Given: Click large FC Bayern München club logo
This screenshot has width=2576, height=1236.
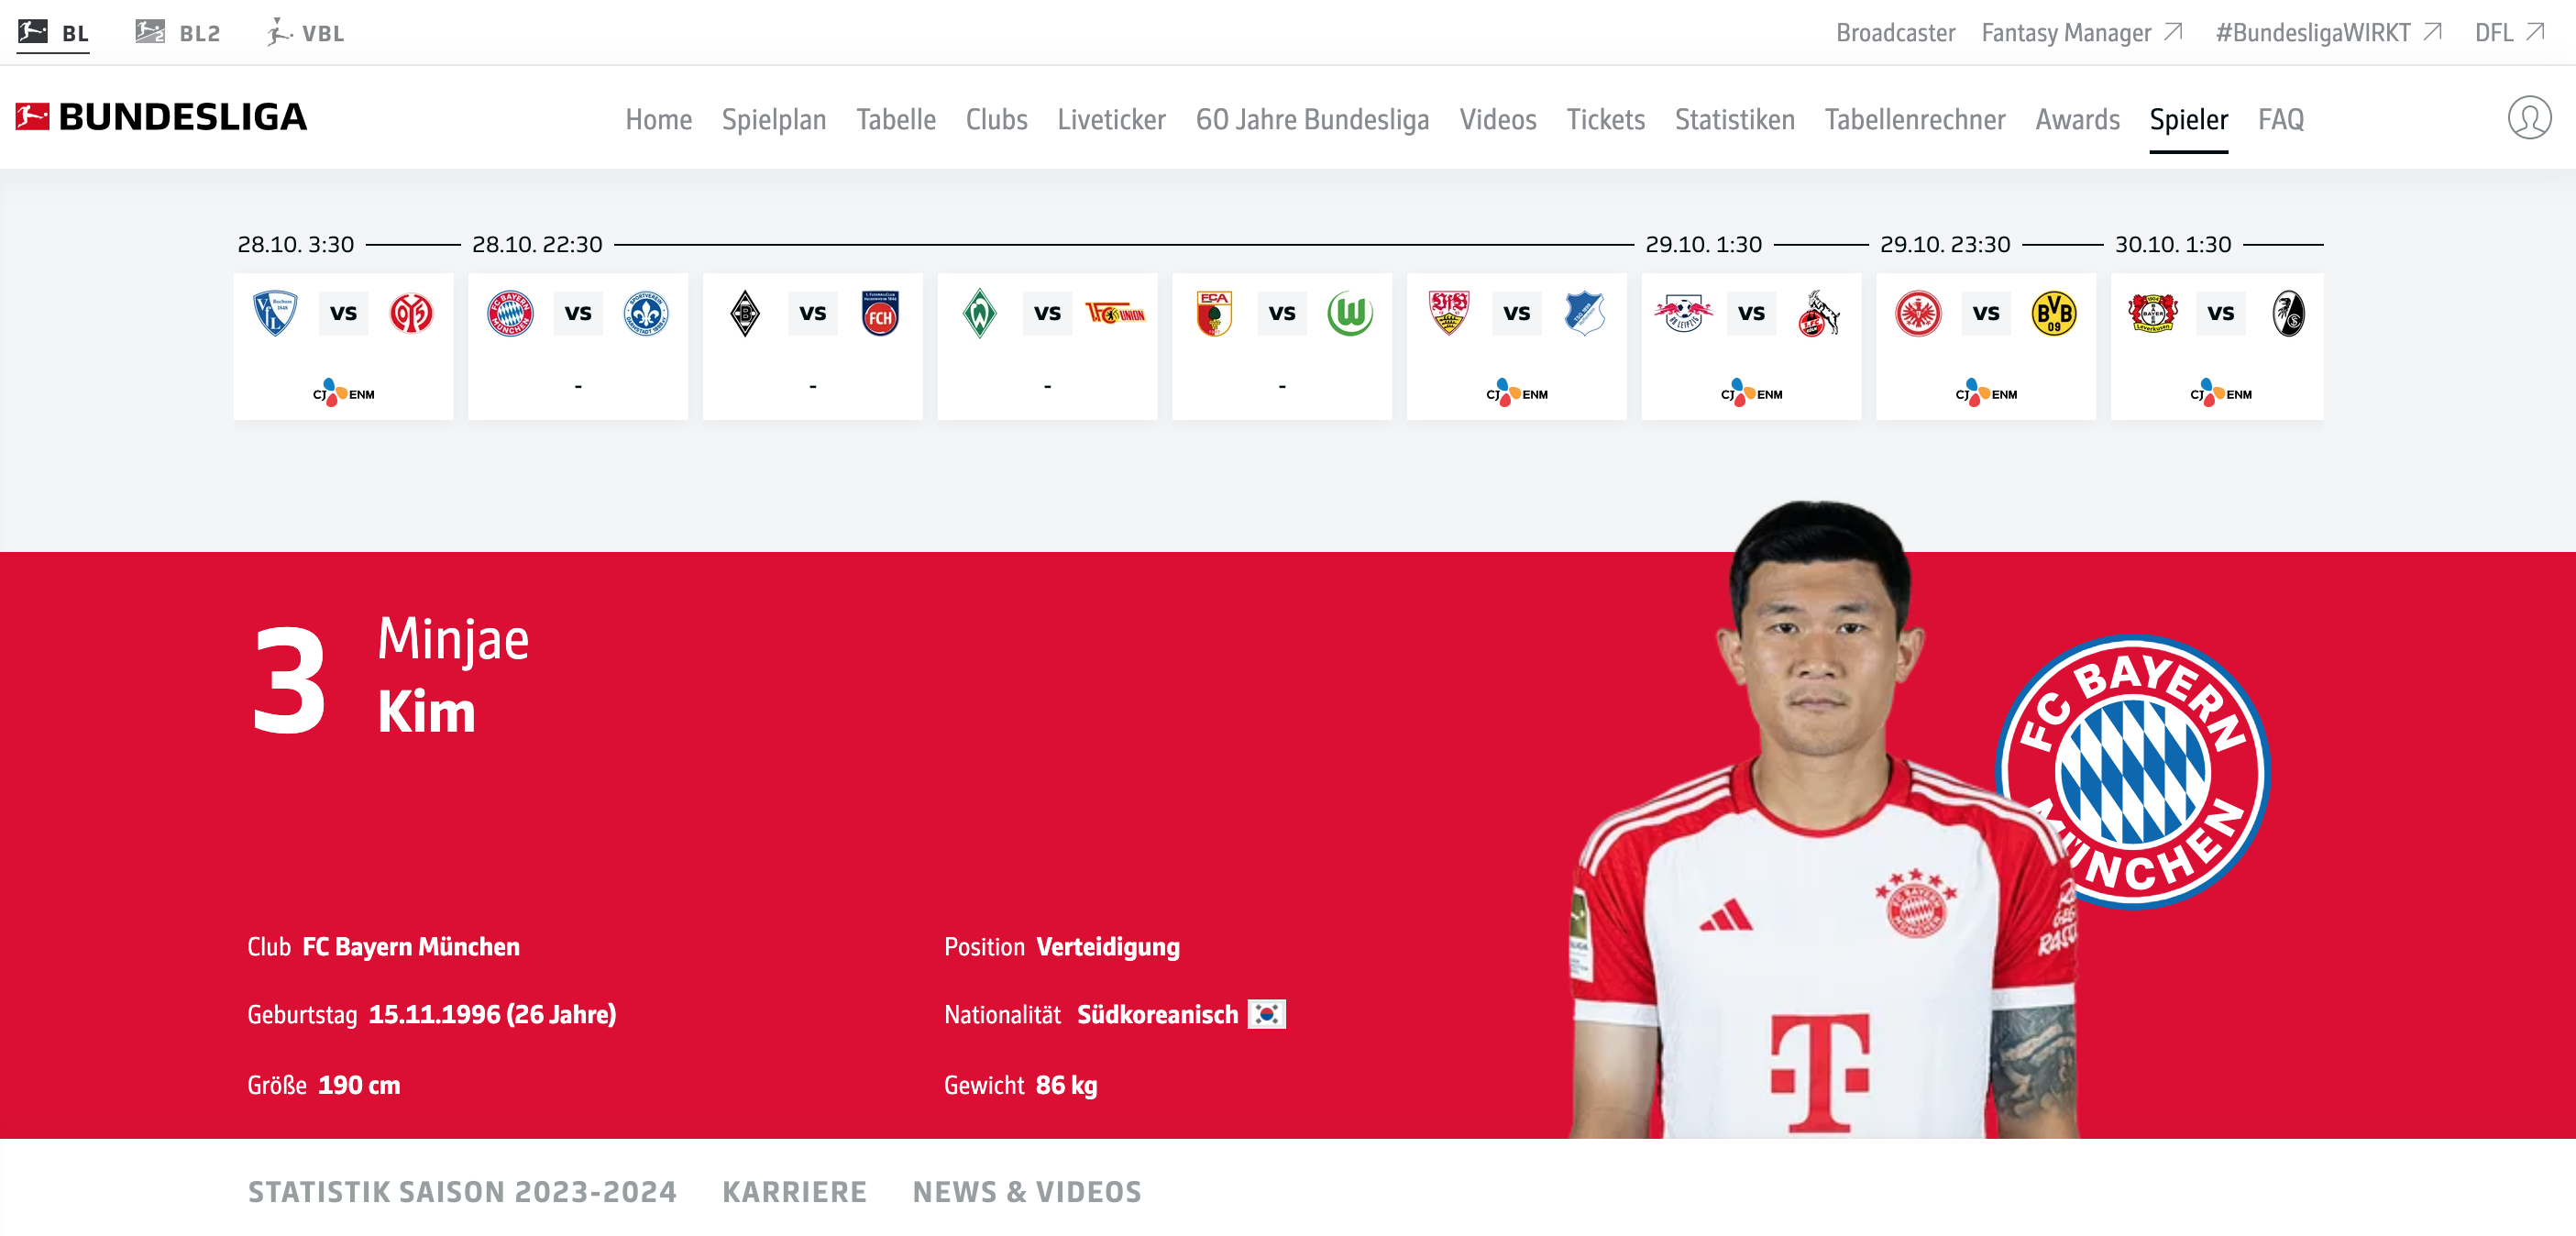Looking at the screenshot, I should click(x=2133, y=771).
